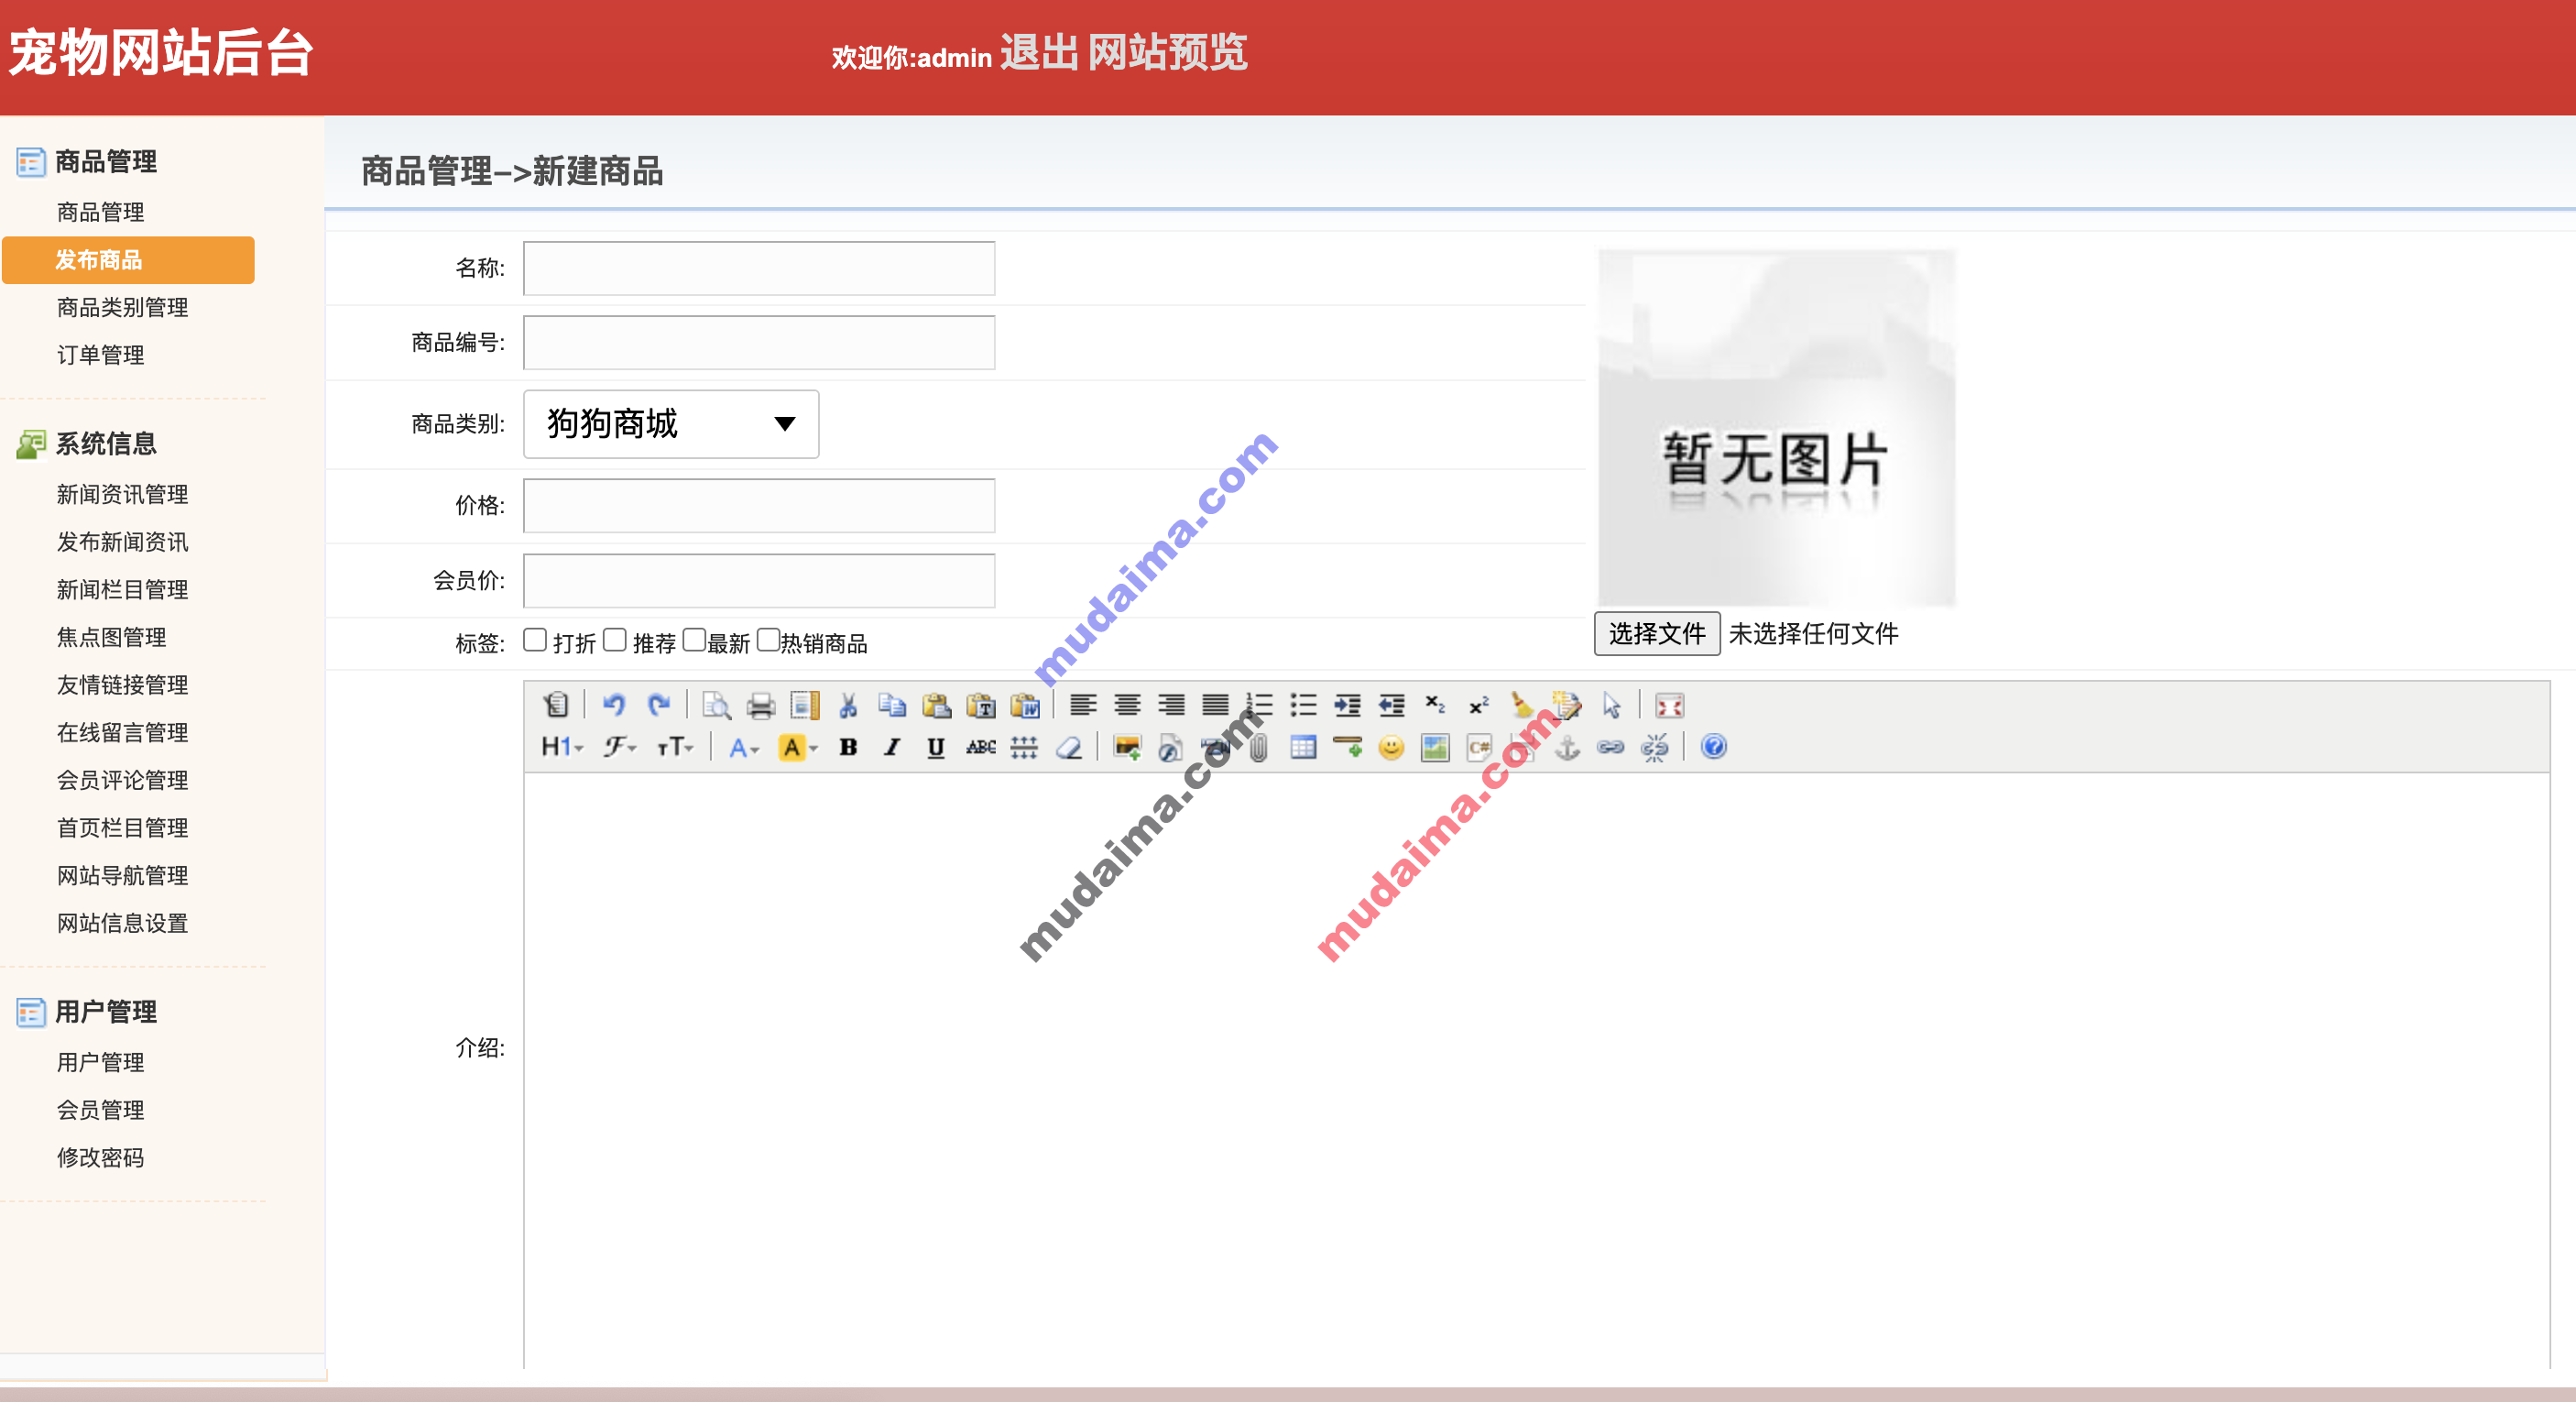Open the font size dropdown

point(675,747)
